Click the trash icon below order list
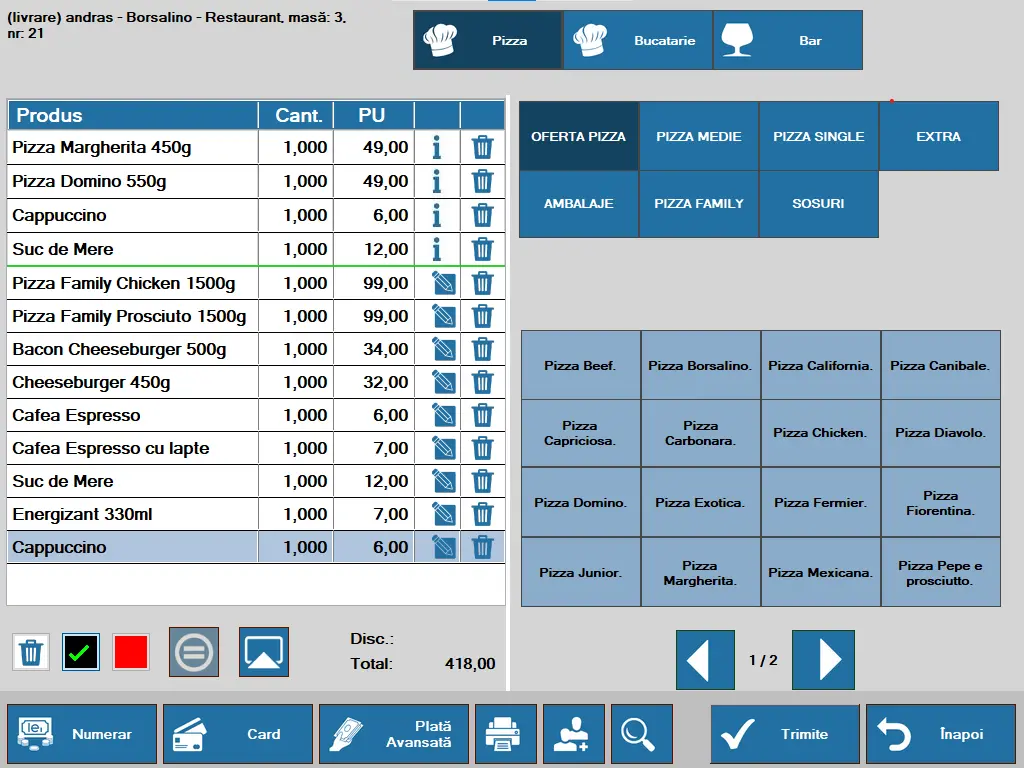This screenshot has width=1024, height=768. pyautogui.click(x=31, y=653)
